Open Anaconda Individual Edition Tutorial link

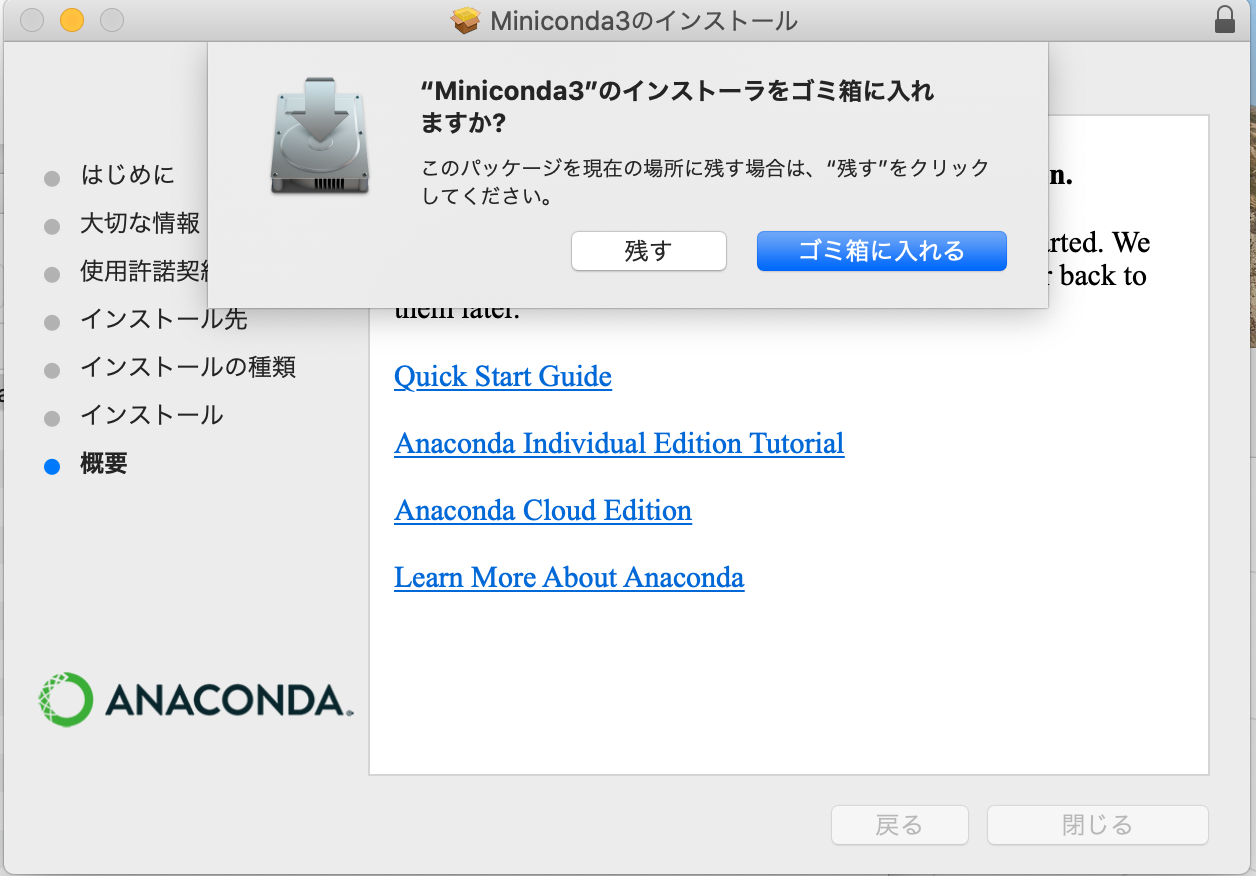click(x=619, y=444)
